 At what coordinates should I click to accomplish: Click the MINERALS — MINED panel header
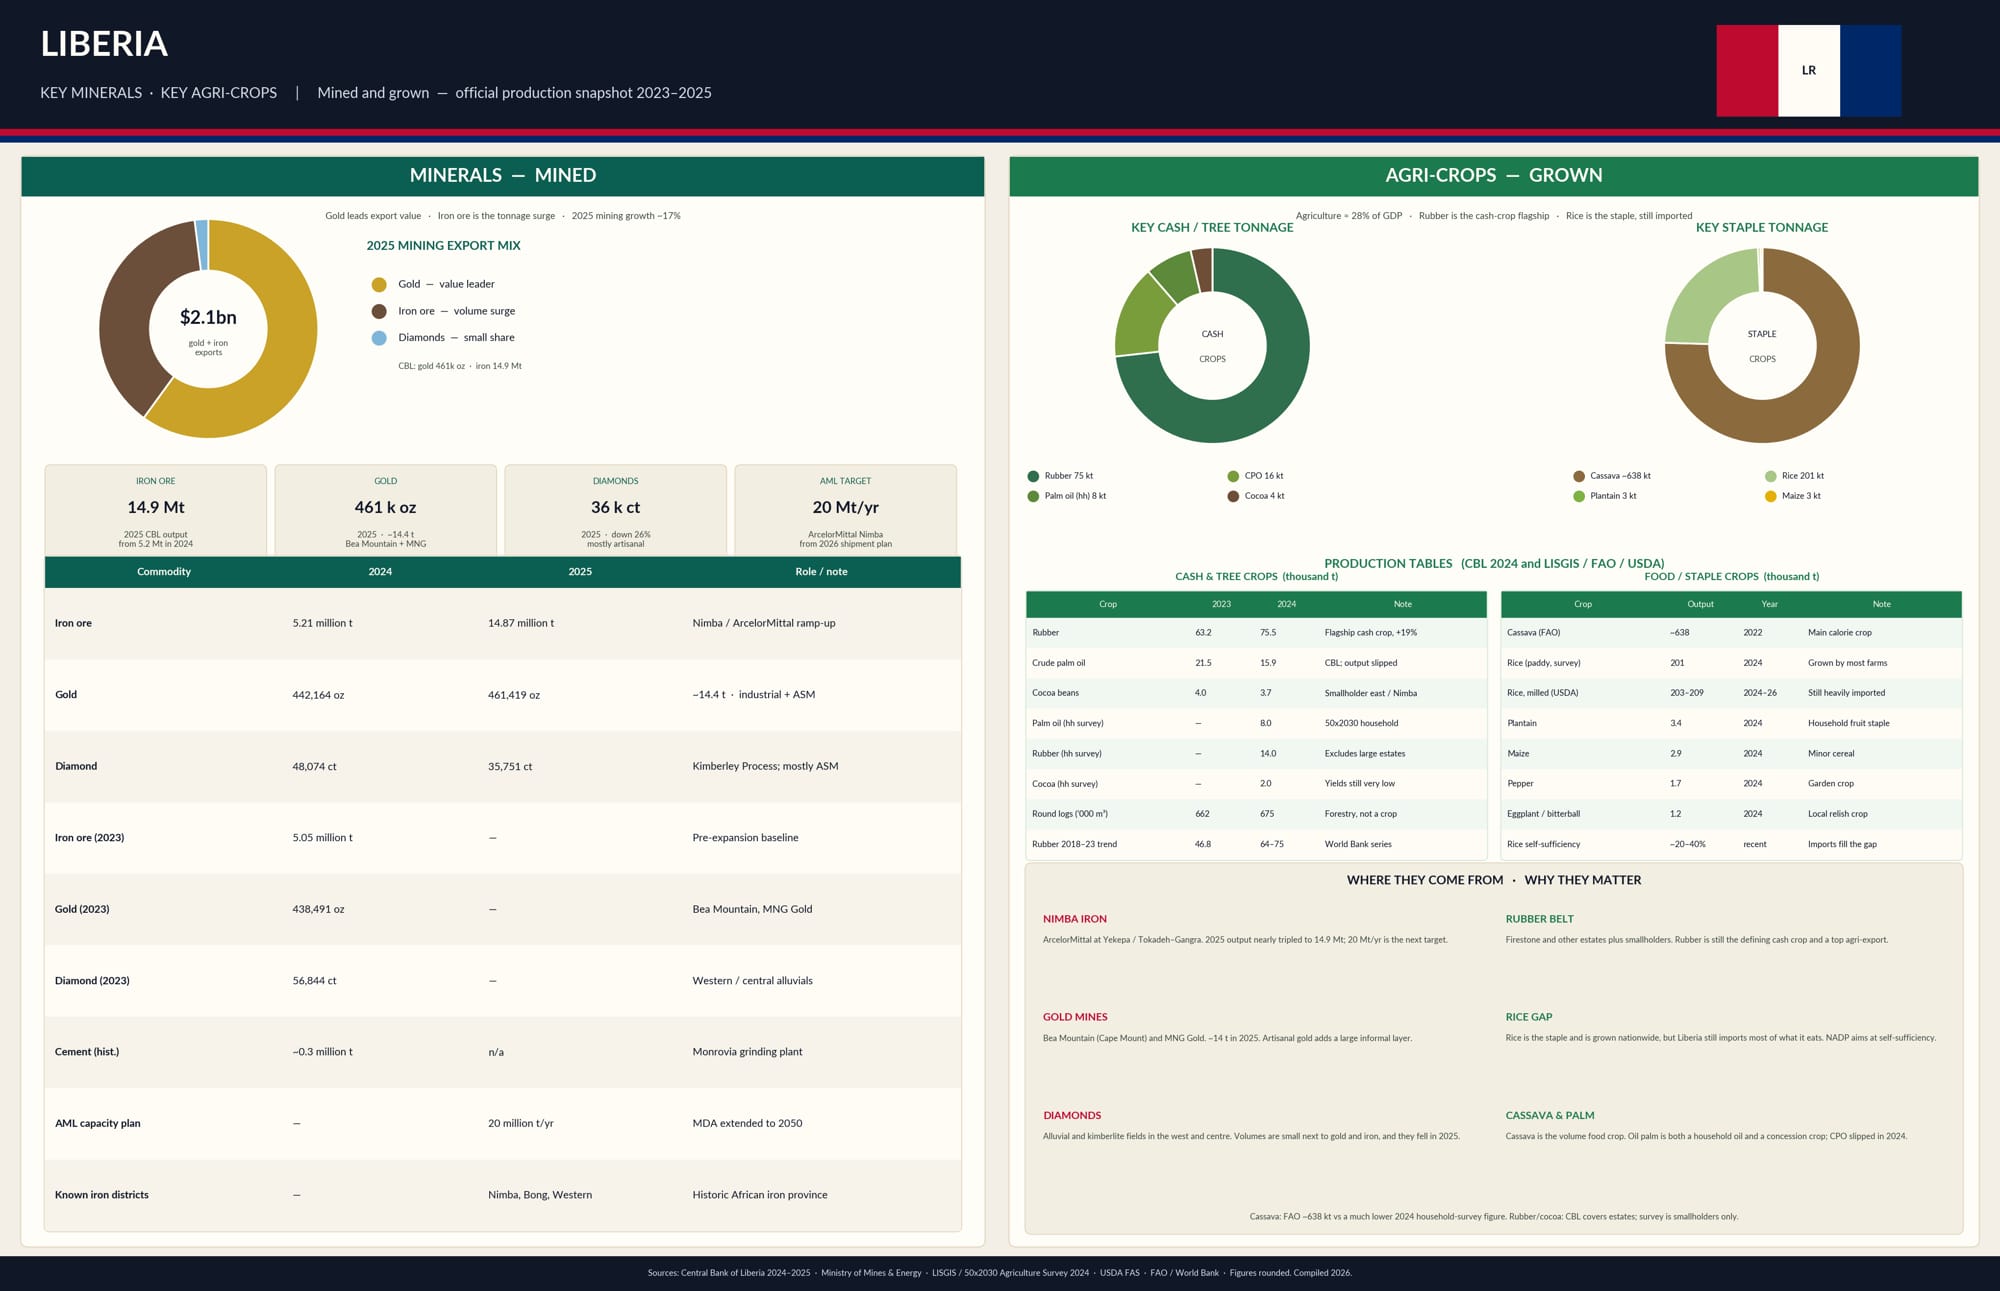(x=503, y=176)
